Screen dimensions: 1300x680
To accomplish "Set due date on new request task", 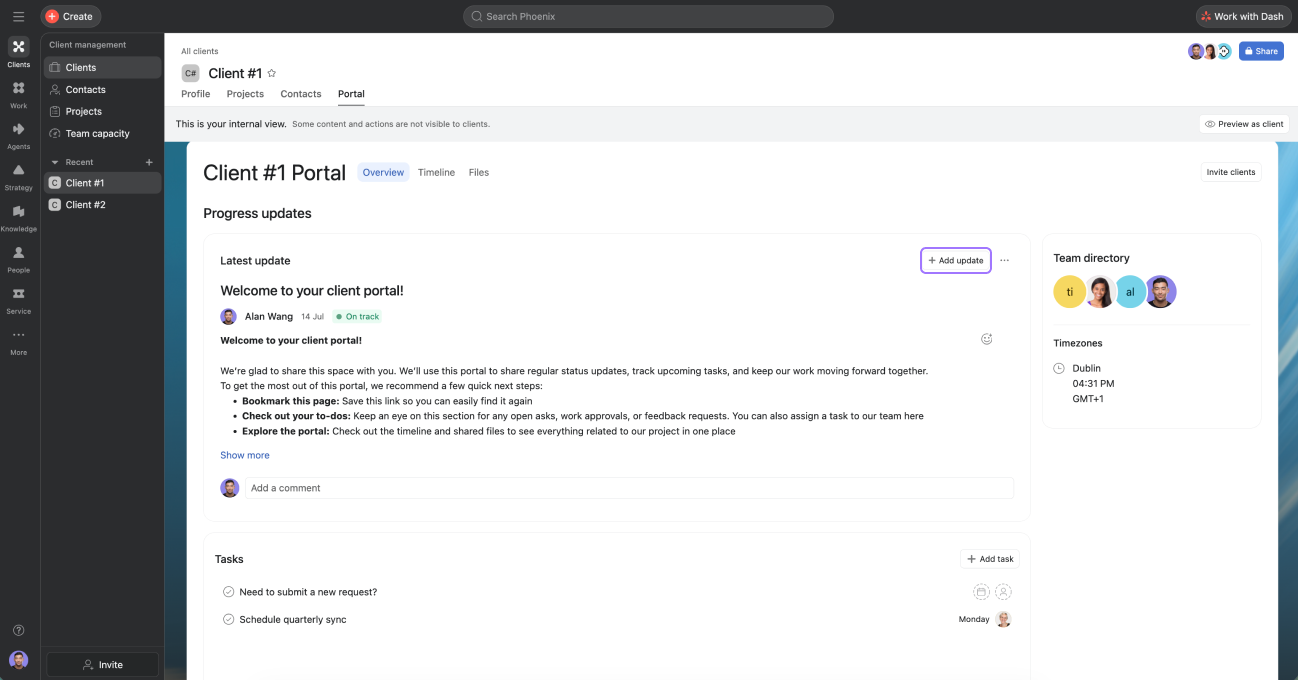I will point(981,592).
